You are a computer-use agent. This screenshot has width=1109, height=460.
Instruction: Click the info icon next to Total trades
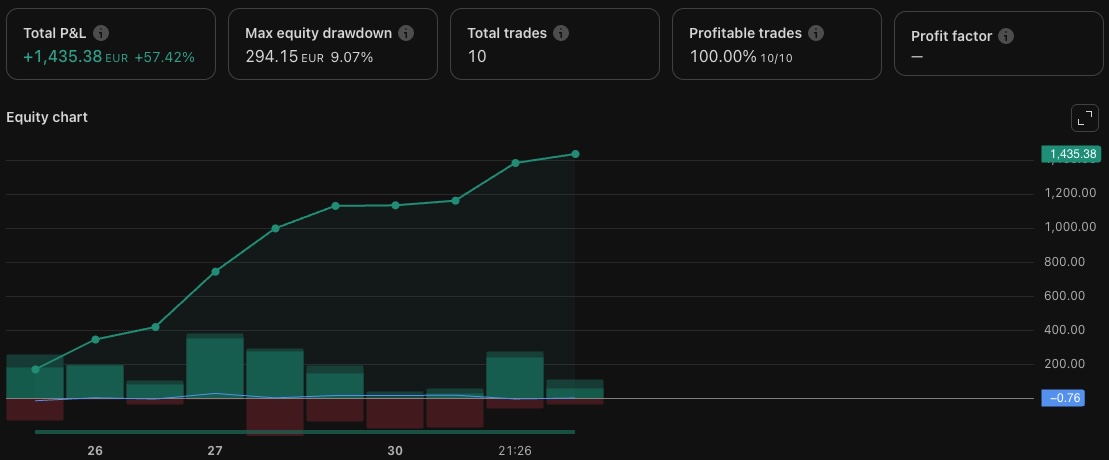tap(561, 33)
